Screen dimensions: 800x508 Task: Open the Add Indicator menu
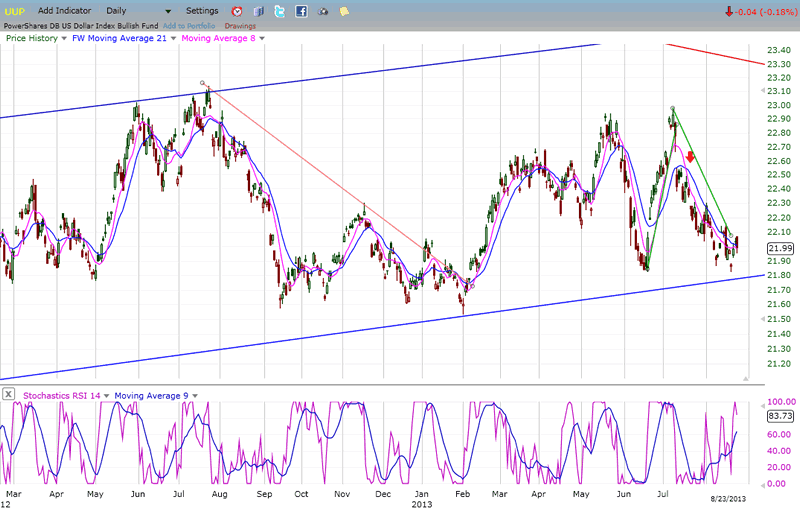click(x=66, y=11)
